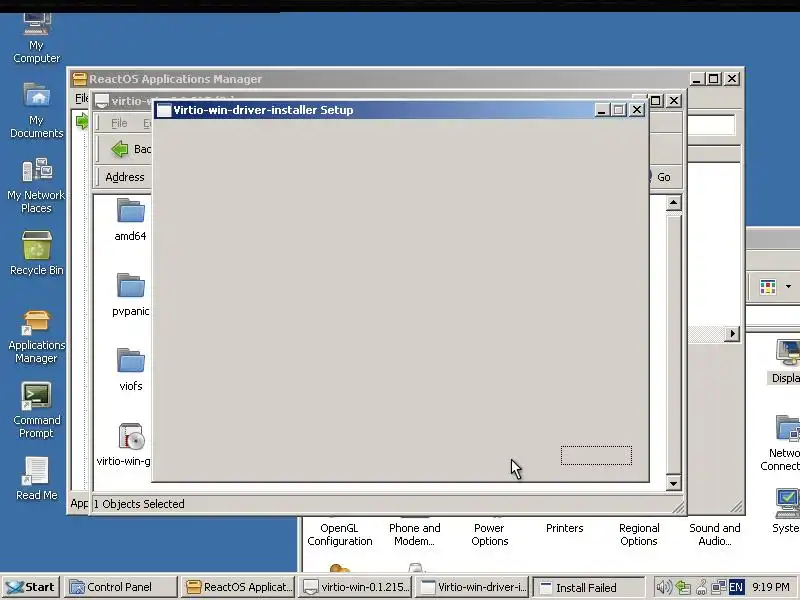Viewport: 800px width, 600px height.
Task: Select Printers in Control Panel
Action: point(564,528)
